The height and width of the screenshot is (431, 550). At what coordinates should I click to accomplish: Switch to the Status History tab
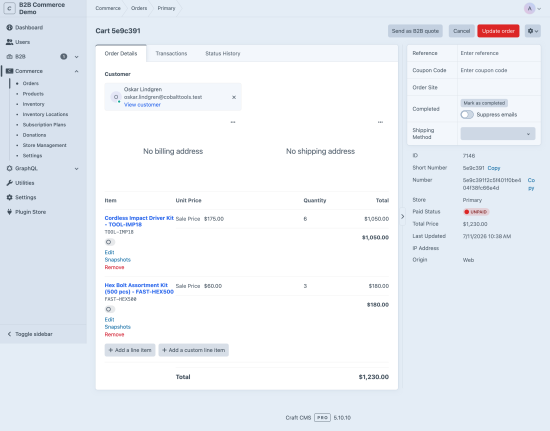tap(223, 53)
